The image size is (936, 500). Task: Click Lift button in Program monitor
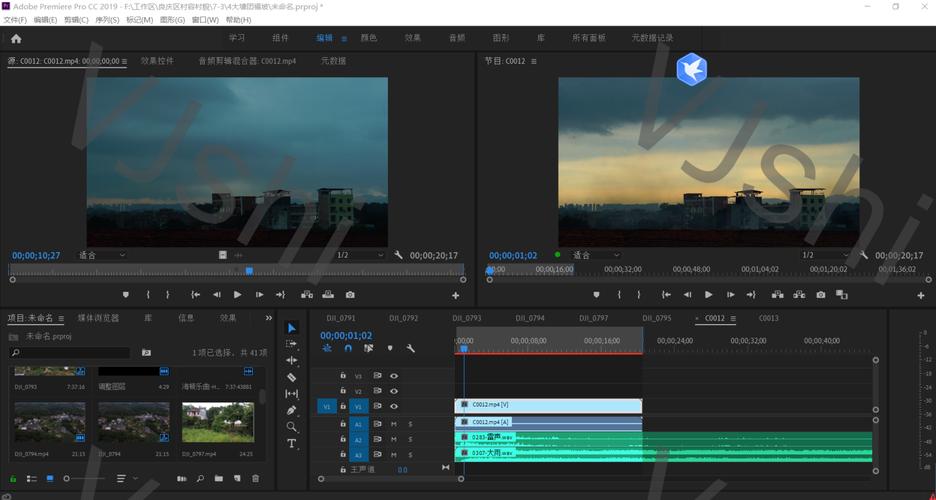click(x=777, y=295)
